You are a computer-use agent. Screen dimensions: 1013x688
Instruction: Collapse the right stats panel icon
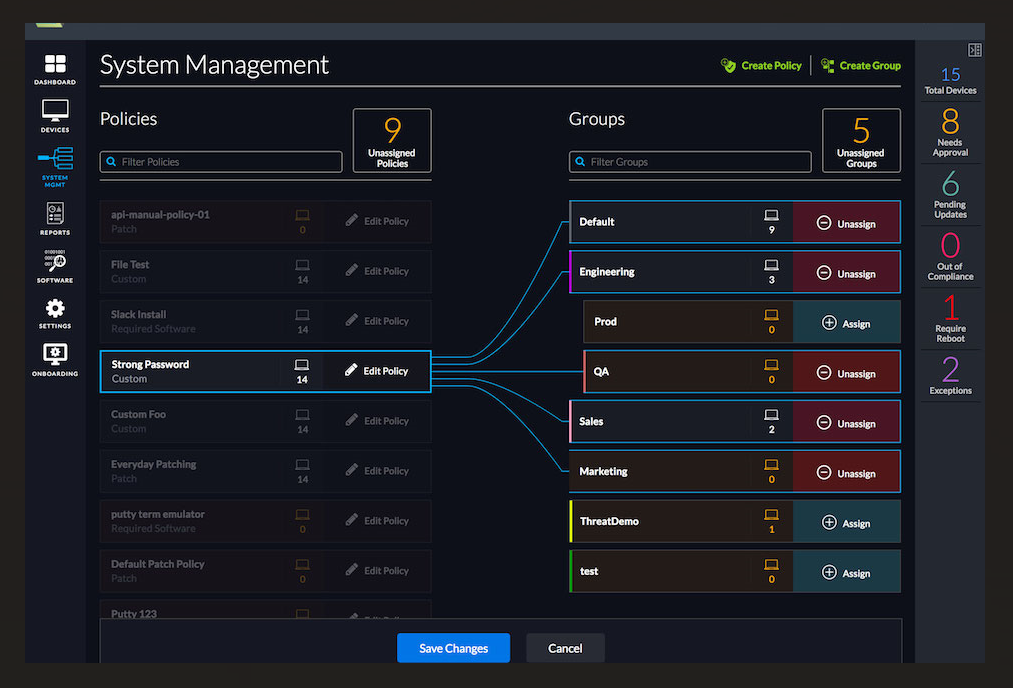974,50
